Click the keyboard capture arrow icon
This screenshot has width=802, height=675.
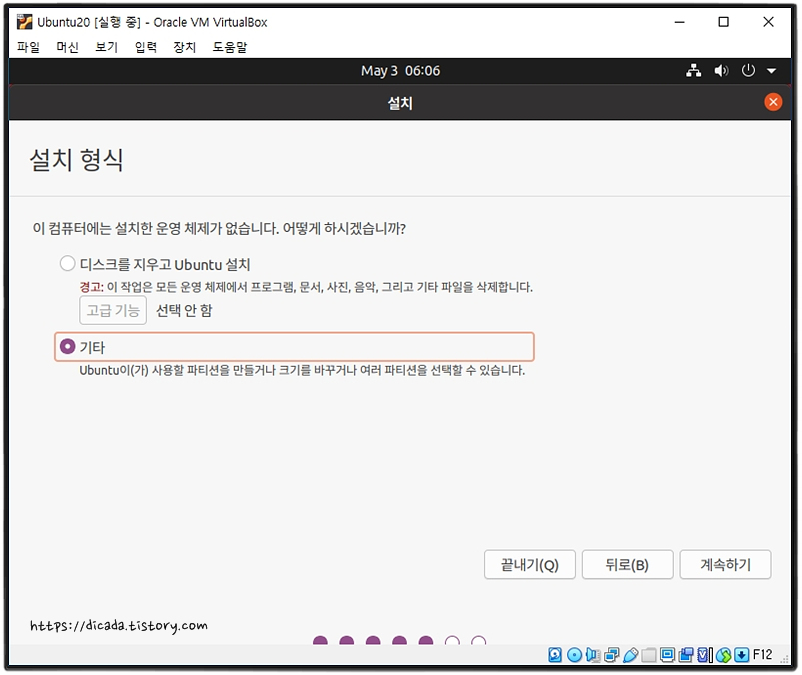[742, 655]
